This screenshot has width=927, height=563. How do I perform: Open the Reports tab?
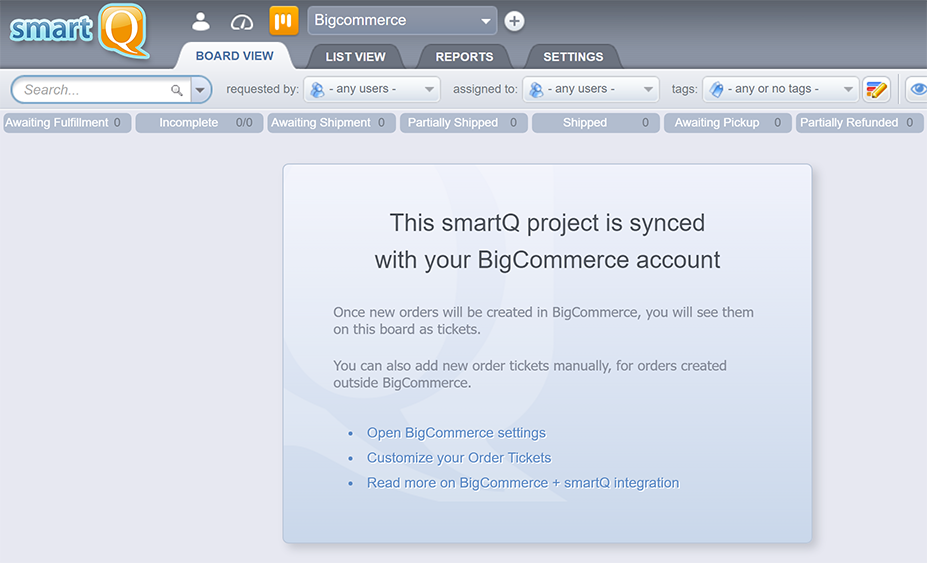click(464, 57)
